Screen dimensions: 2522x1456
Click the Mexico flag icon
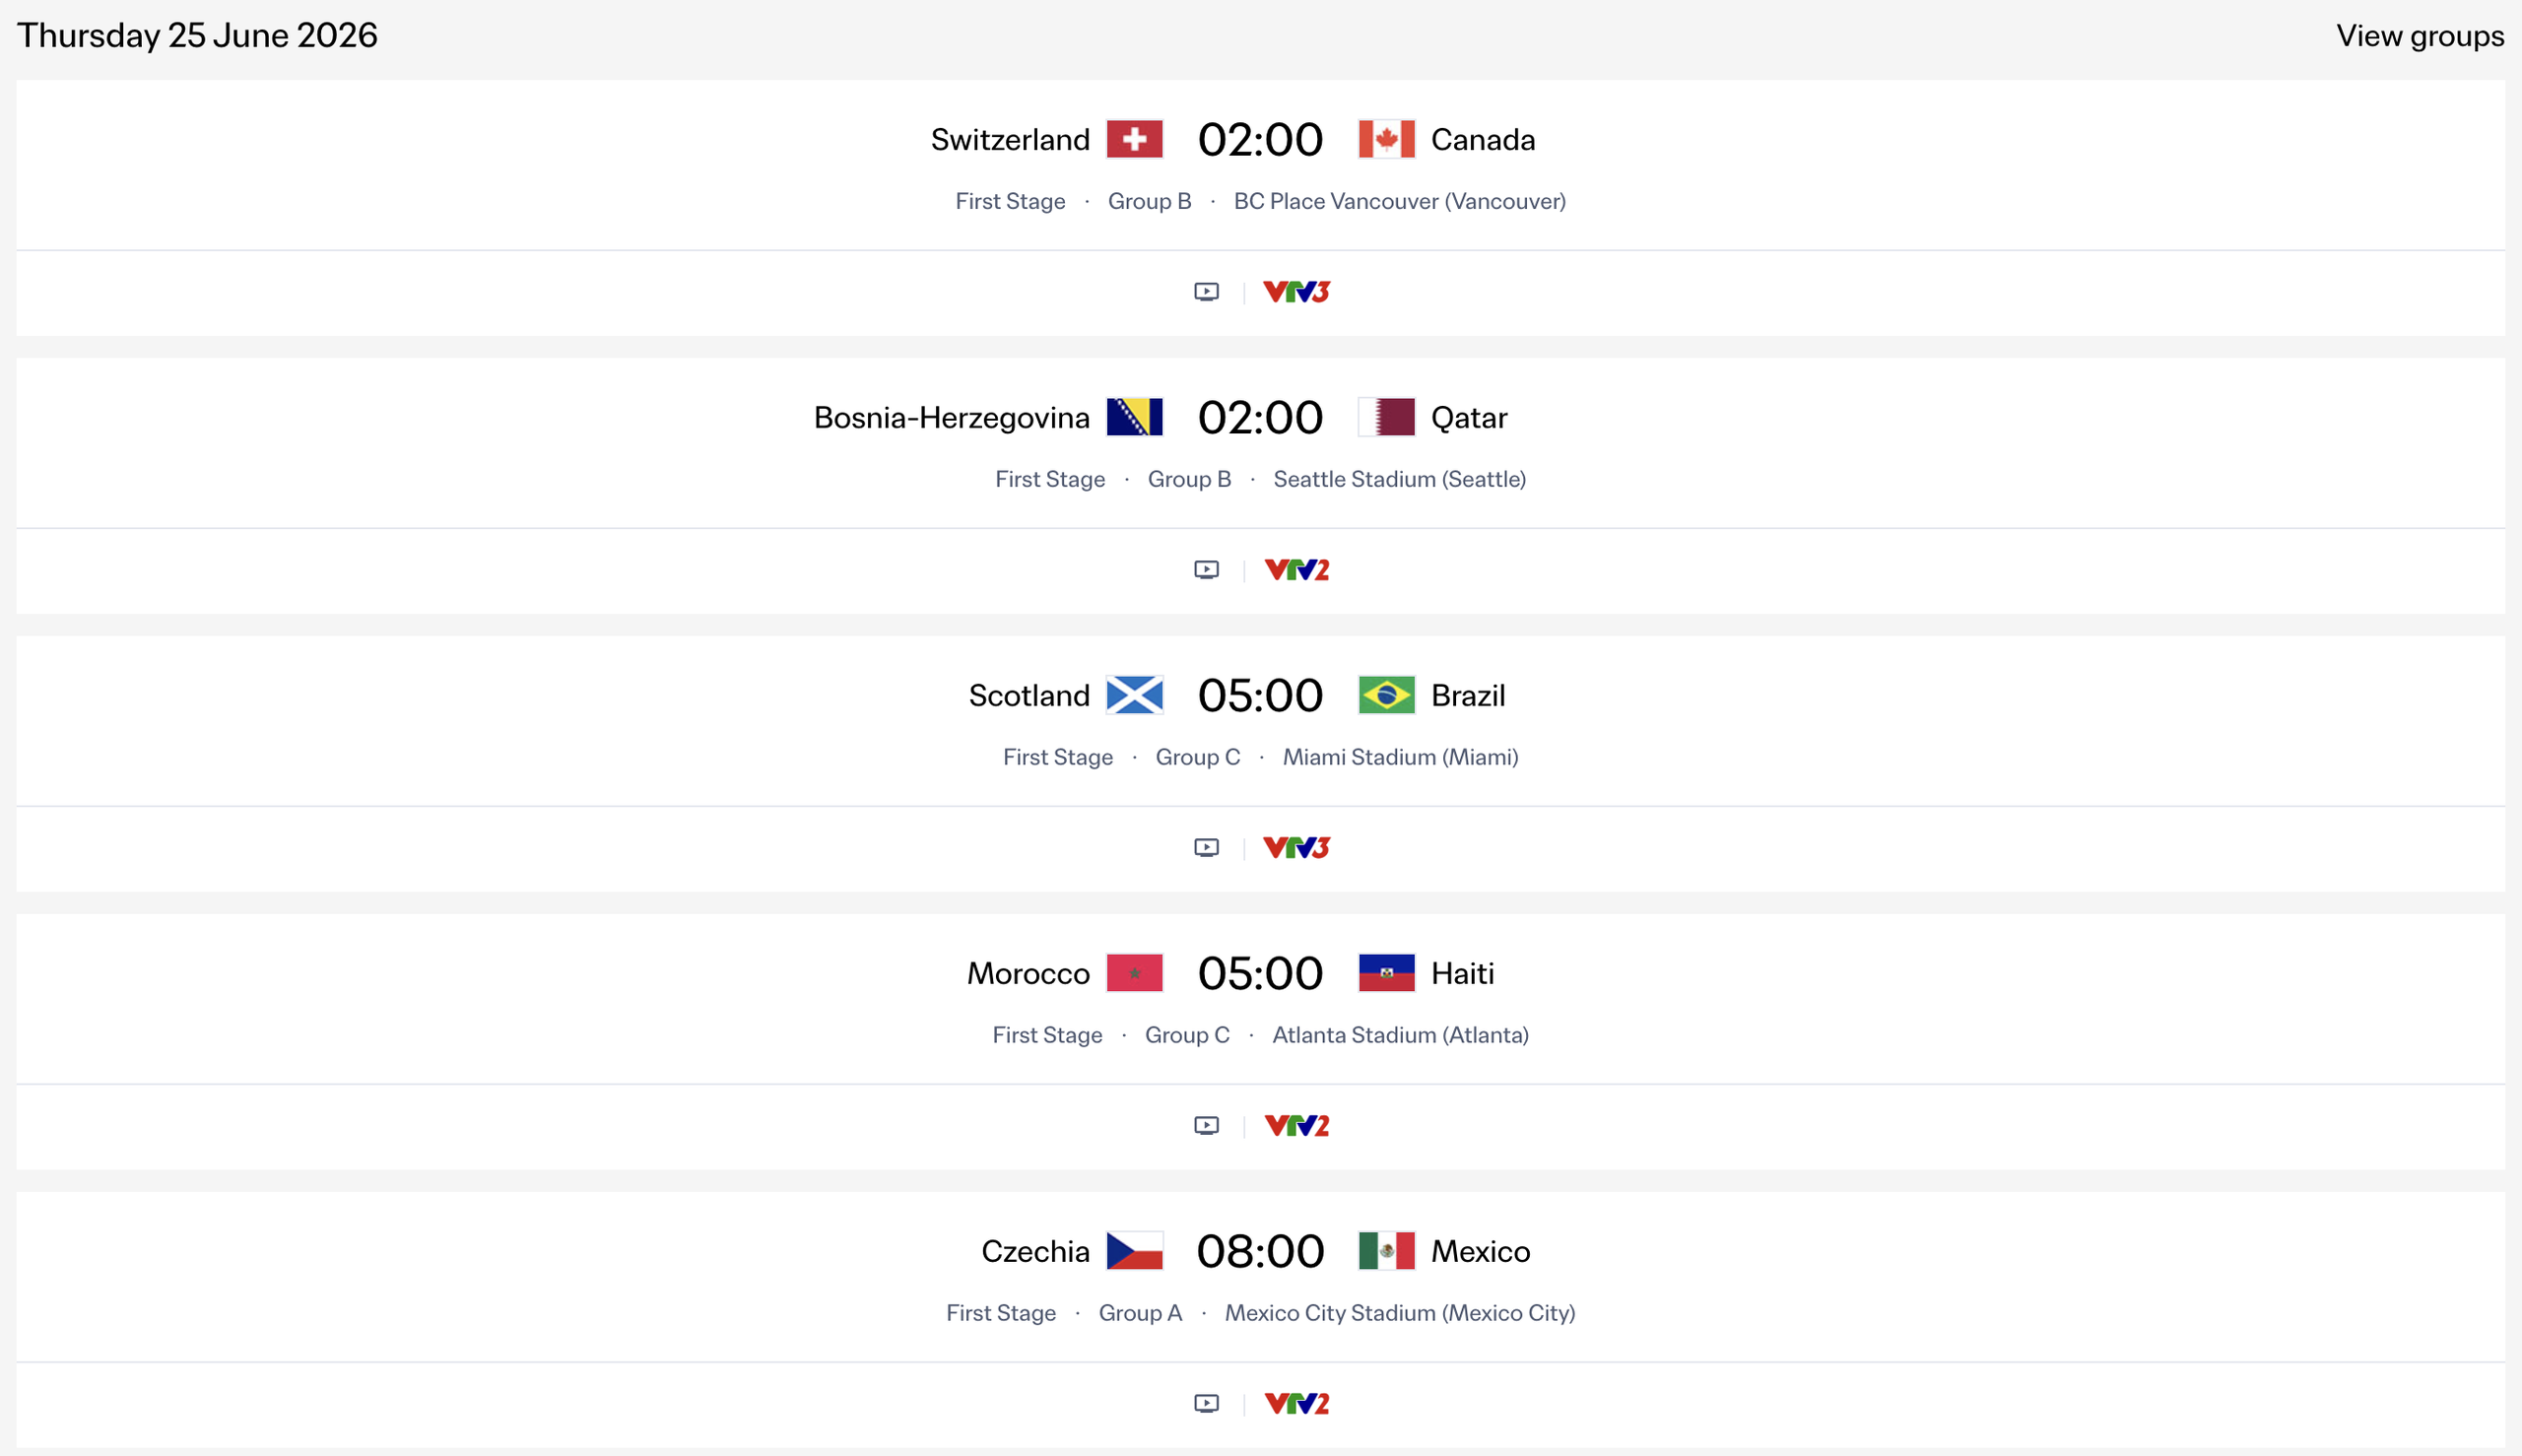click(1388, 1250)
